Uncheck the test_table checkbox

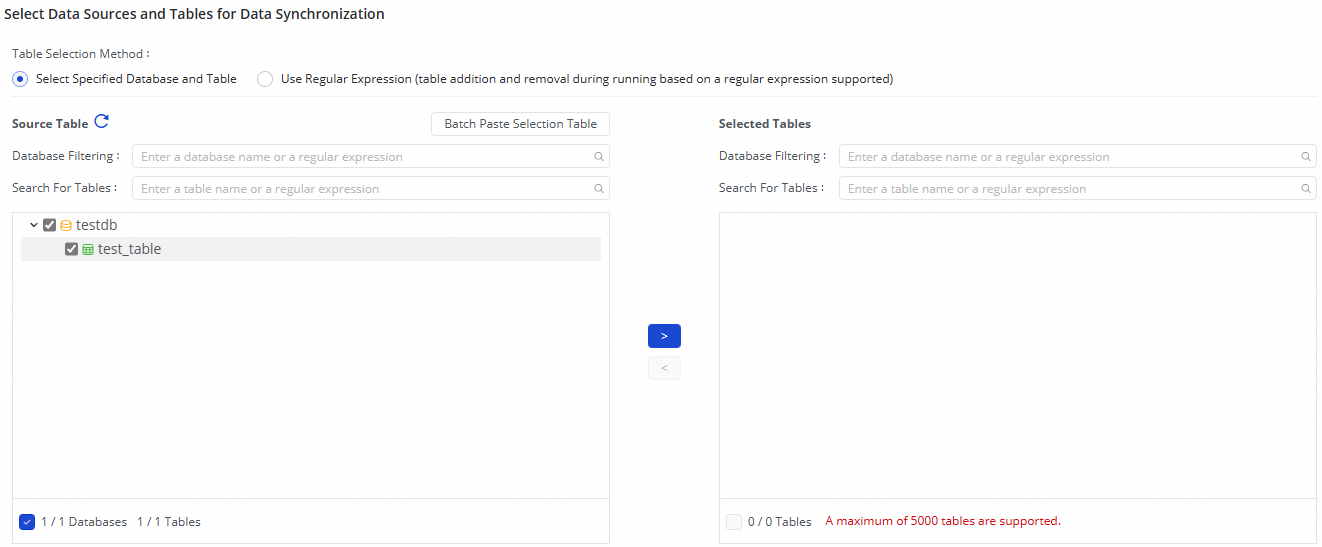[71, 250]
